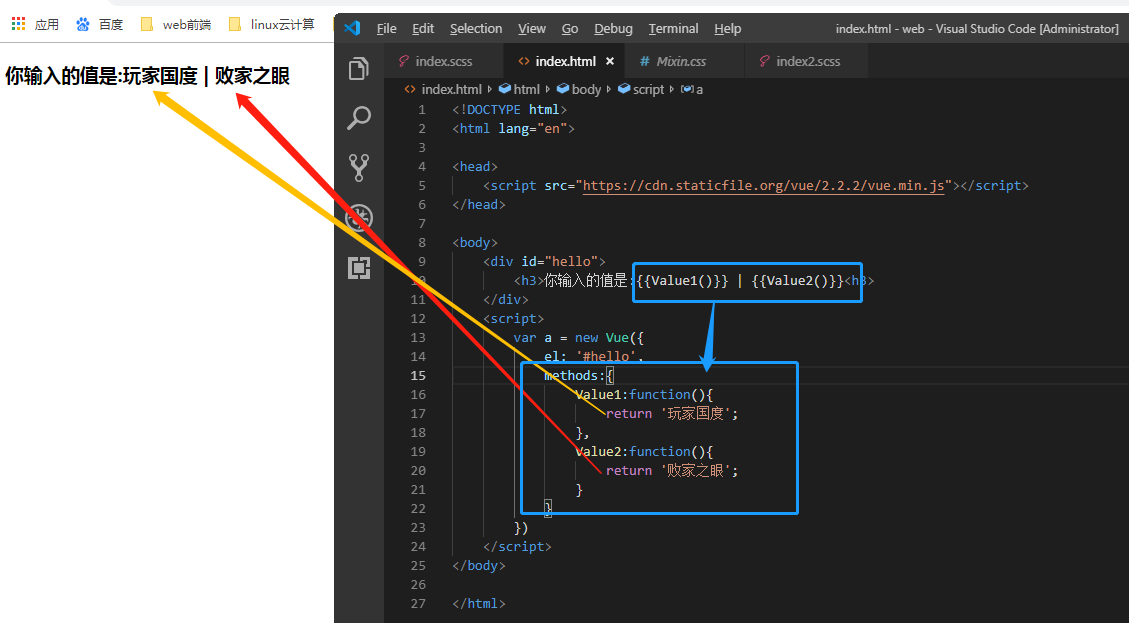1129x623 pixels.
Task: Open the Edit menu
Action: pyautogui.click(x=423, y=28)
